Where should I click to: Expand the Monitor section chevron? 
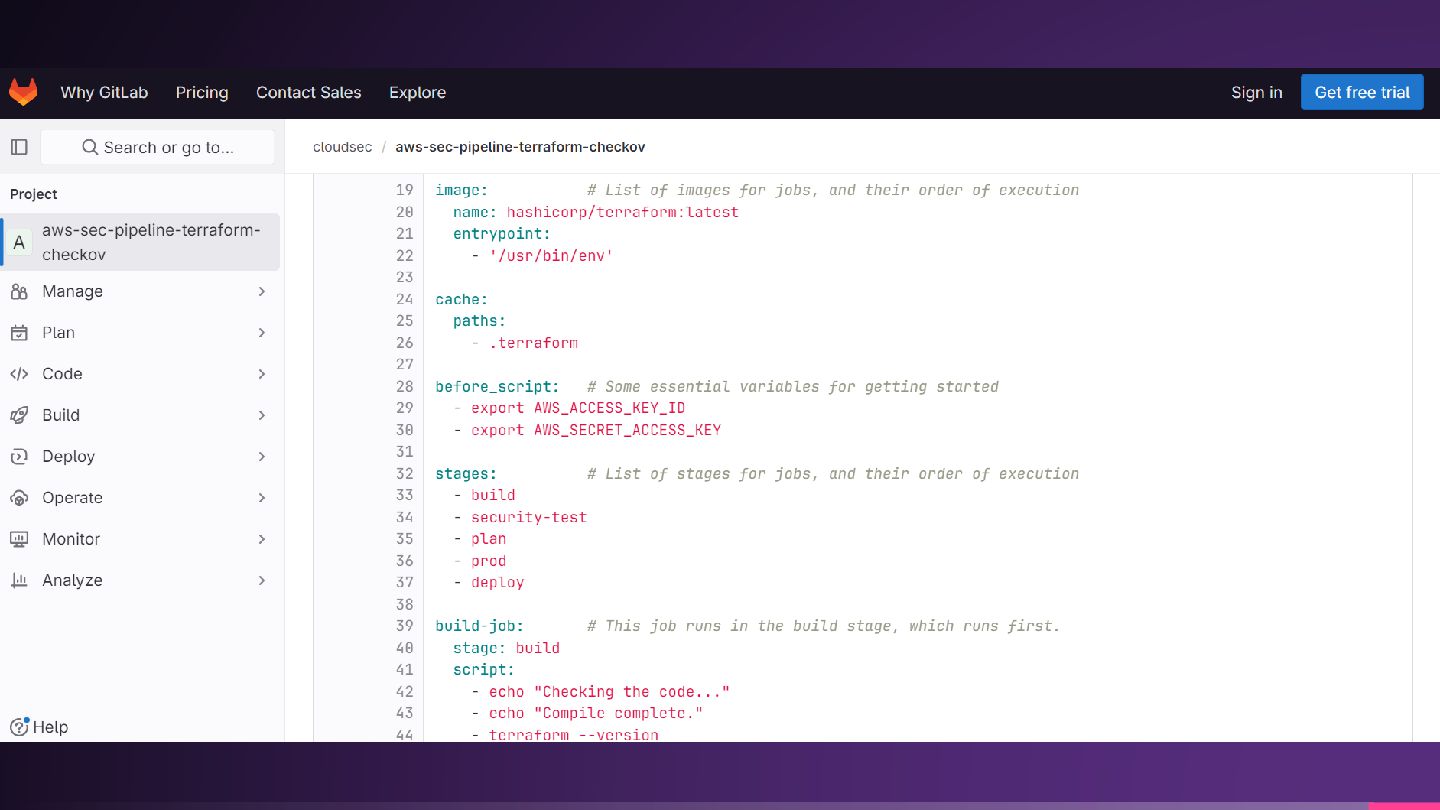pos(262,539)
